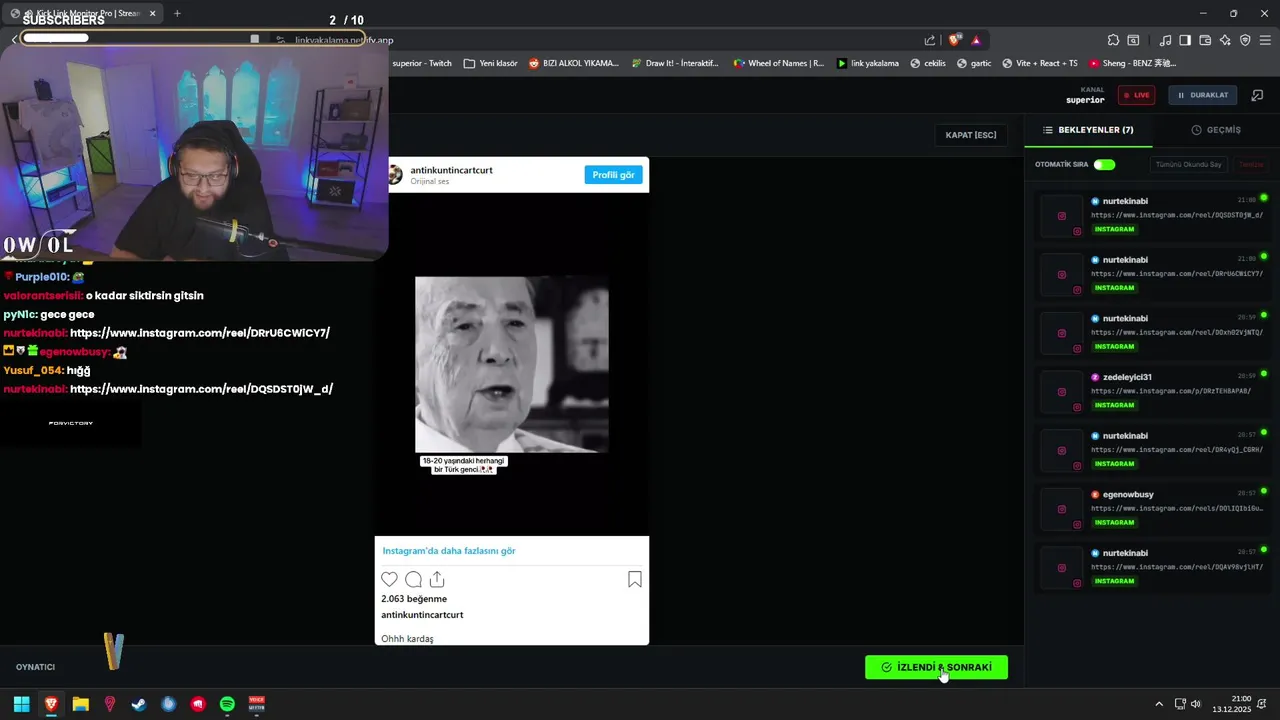This screenshot has height=720, width=1280.
Task: Click the reel video of the elderly man
Action: tap(512, 365)
